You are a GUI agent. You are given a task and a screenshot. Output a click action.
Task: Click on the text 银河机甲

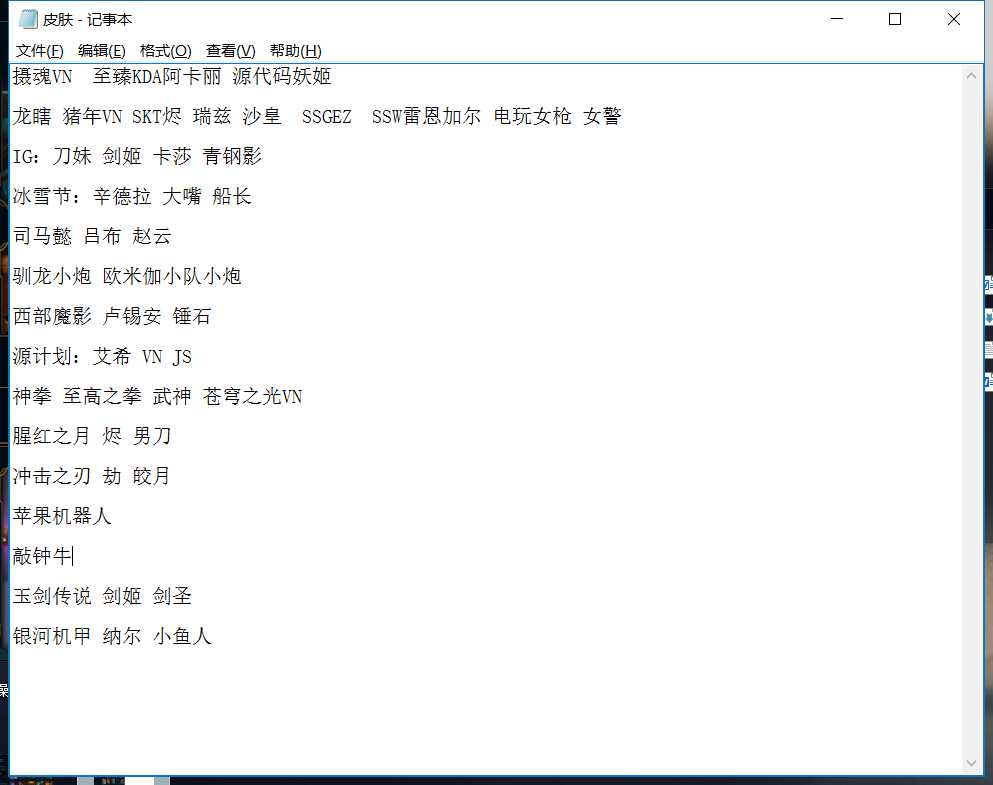pyautogui.click(x=52, y=636)
